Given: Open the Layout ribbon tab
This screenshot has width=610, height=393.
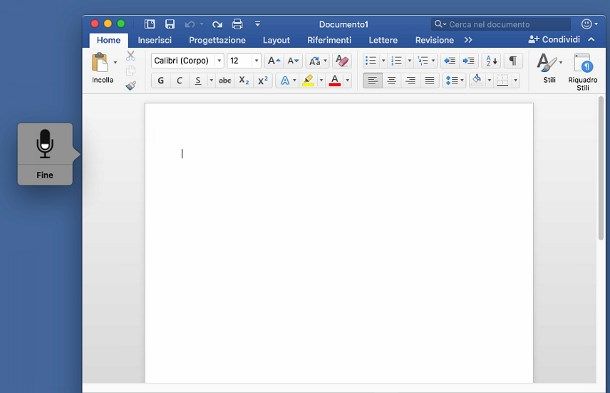Looking at the screenshot, I should [276, 40].
